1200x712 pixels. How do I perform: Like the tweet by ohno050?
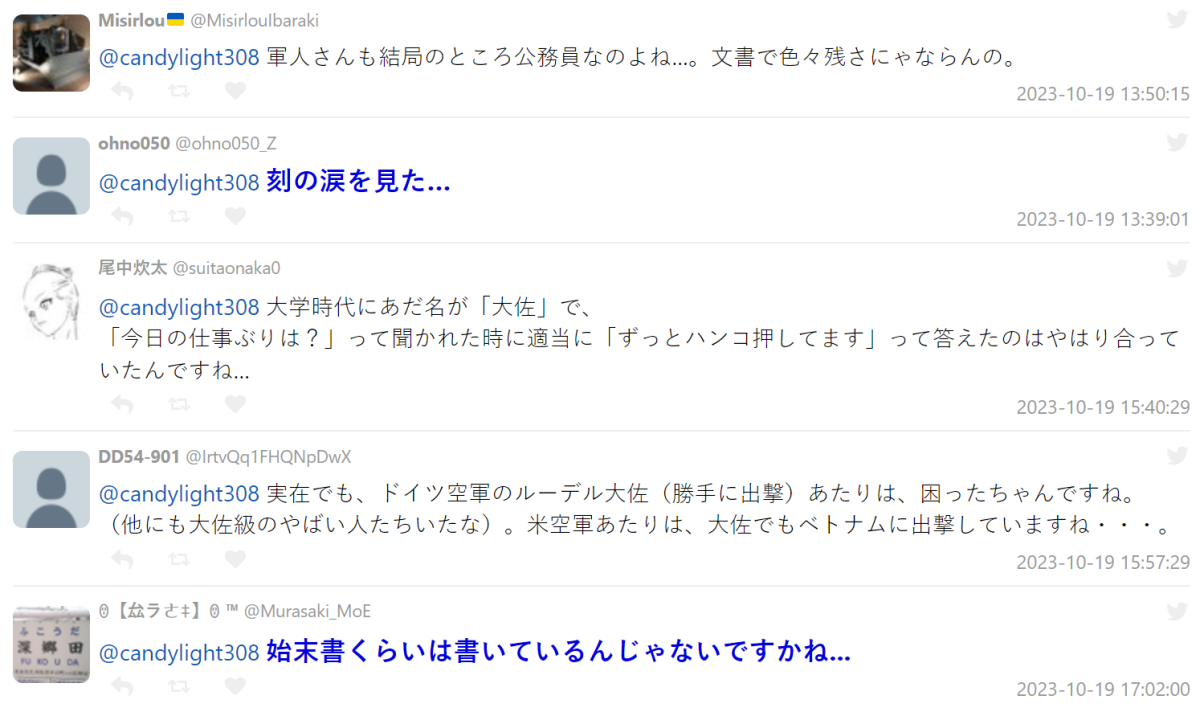(x=235, y=216)
